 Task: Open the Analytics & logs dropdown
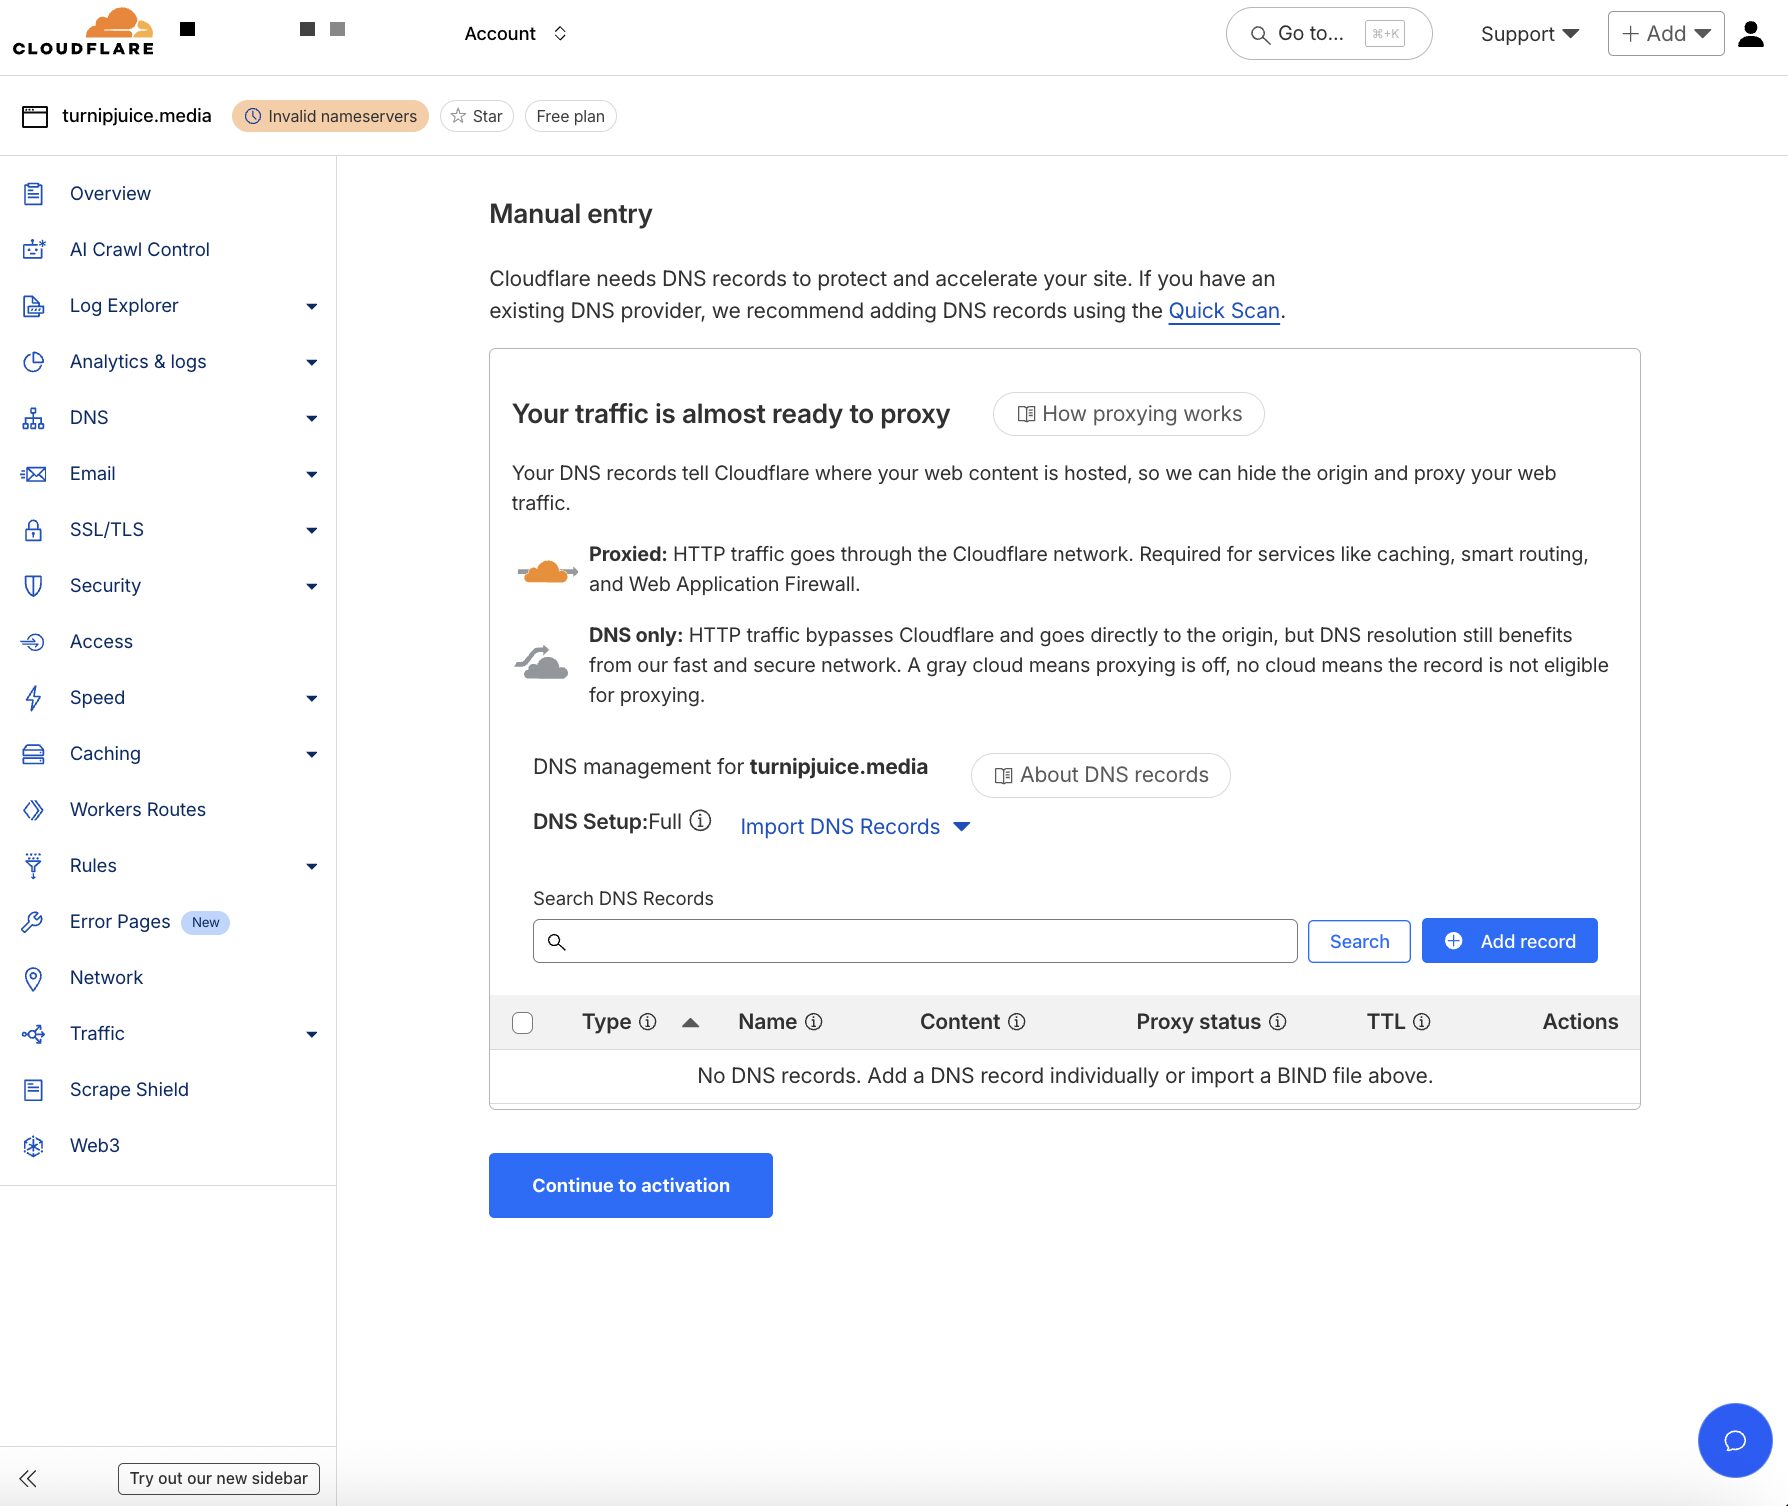point(311,361)
